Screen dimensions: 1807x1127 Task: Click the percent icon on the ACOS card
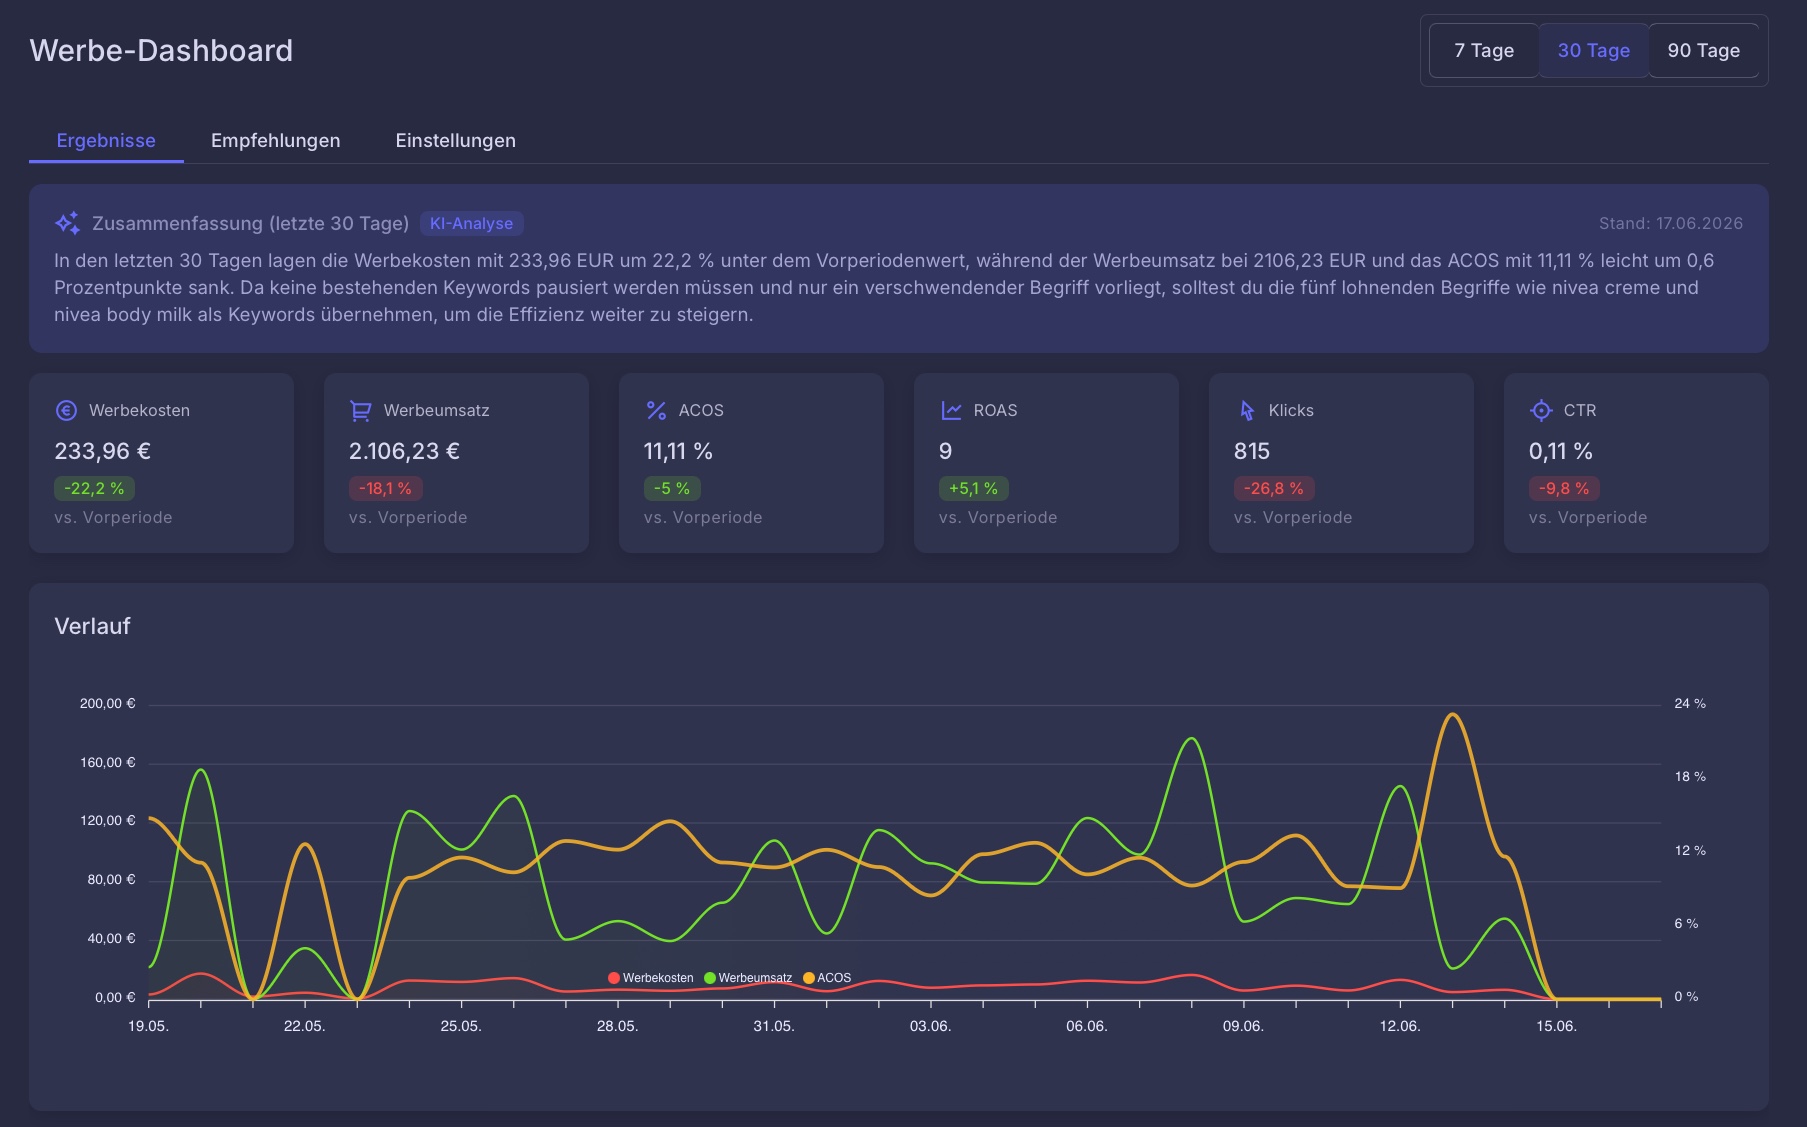[x=656, y=410]
